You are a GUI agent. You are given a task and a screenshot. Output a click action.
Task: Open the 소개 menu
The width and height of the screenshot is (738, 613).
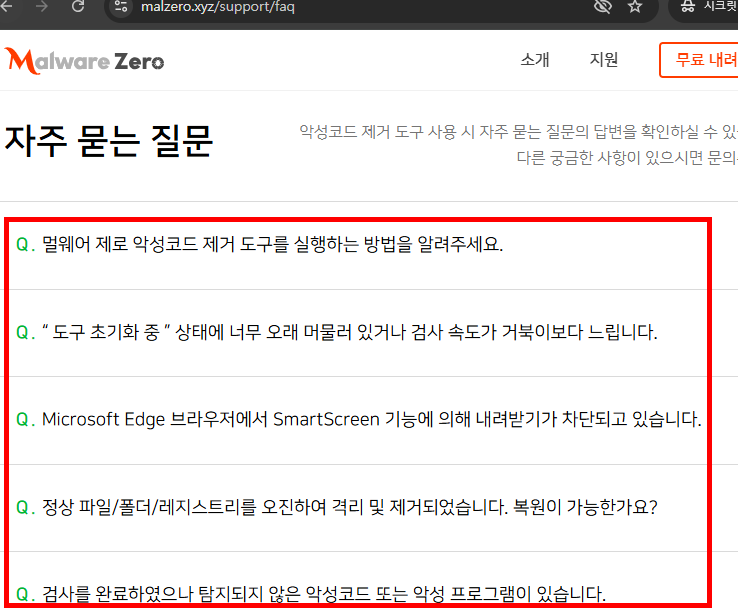[535, 60]
